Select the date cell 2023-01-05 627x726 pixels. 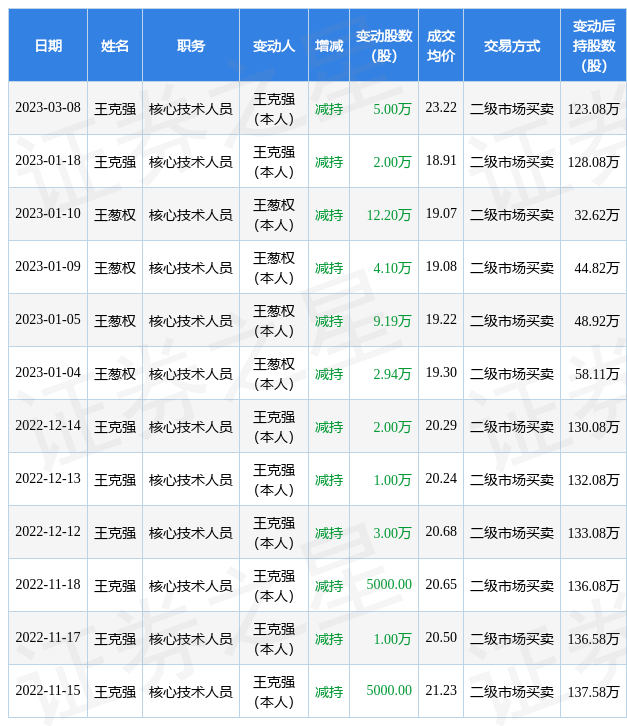click(48, 319)
